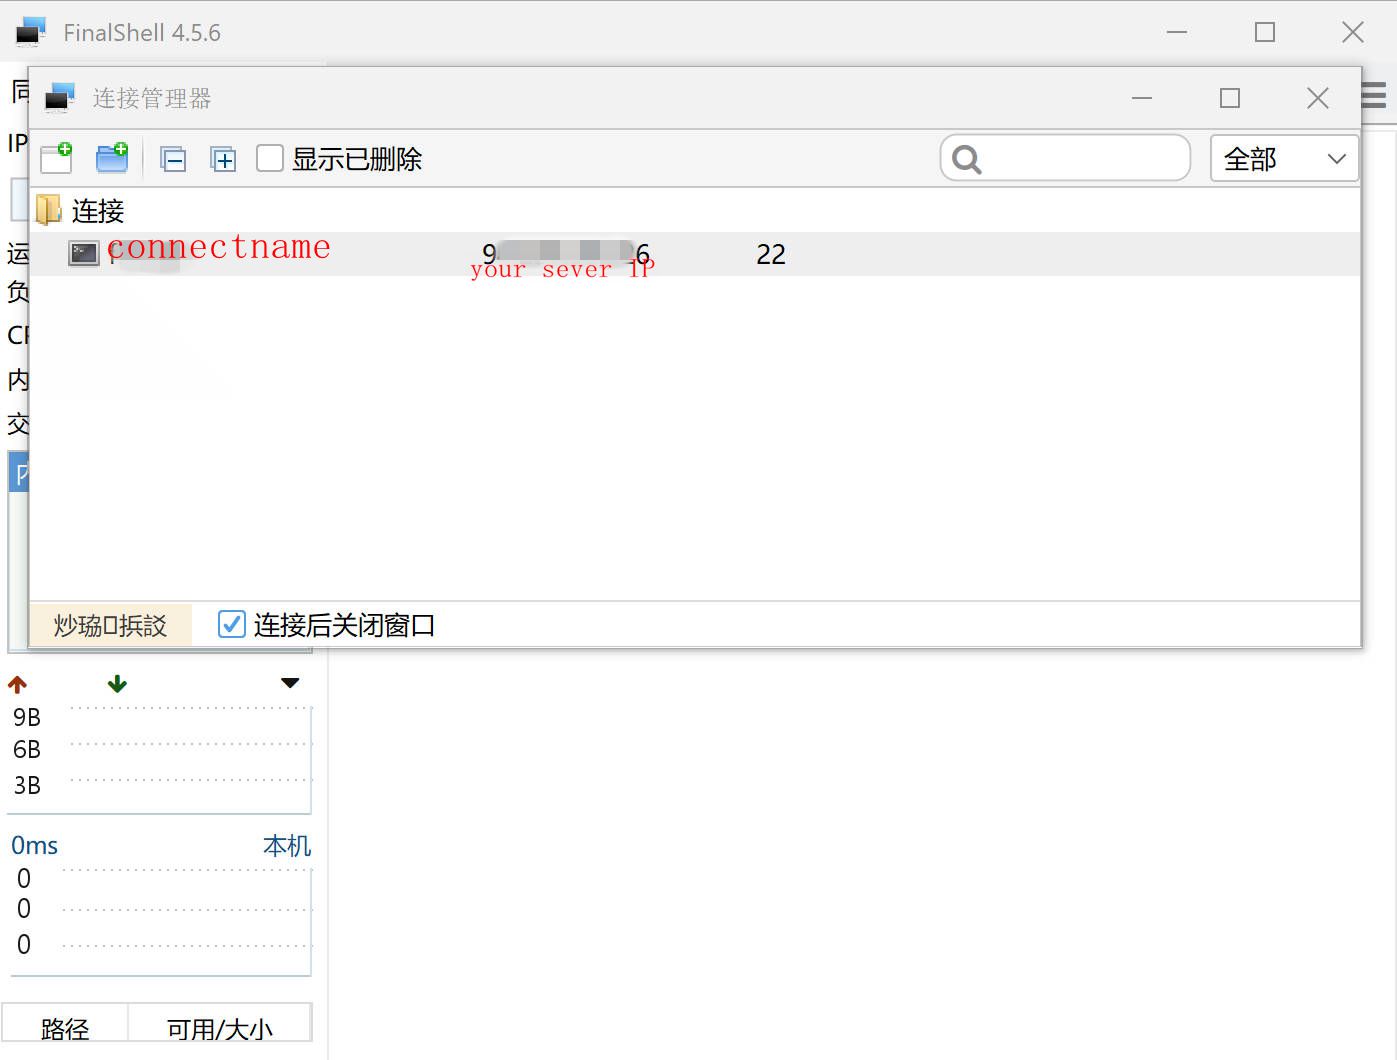Click the terminal icon of the connection entry
This screenshot has height=1060, width=1397.
click(x=83, y=254)
